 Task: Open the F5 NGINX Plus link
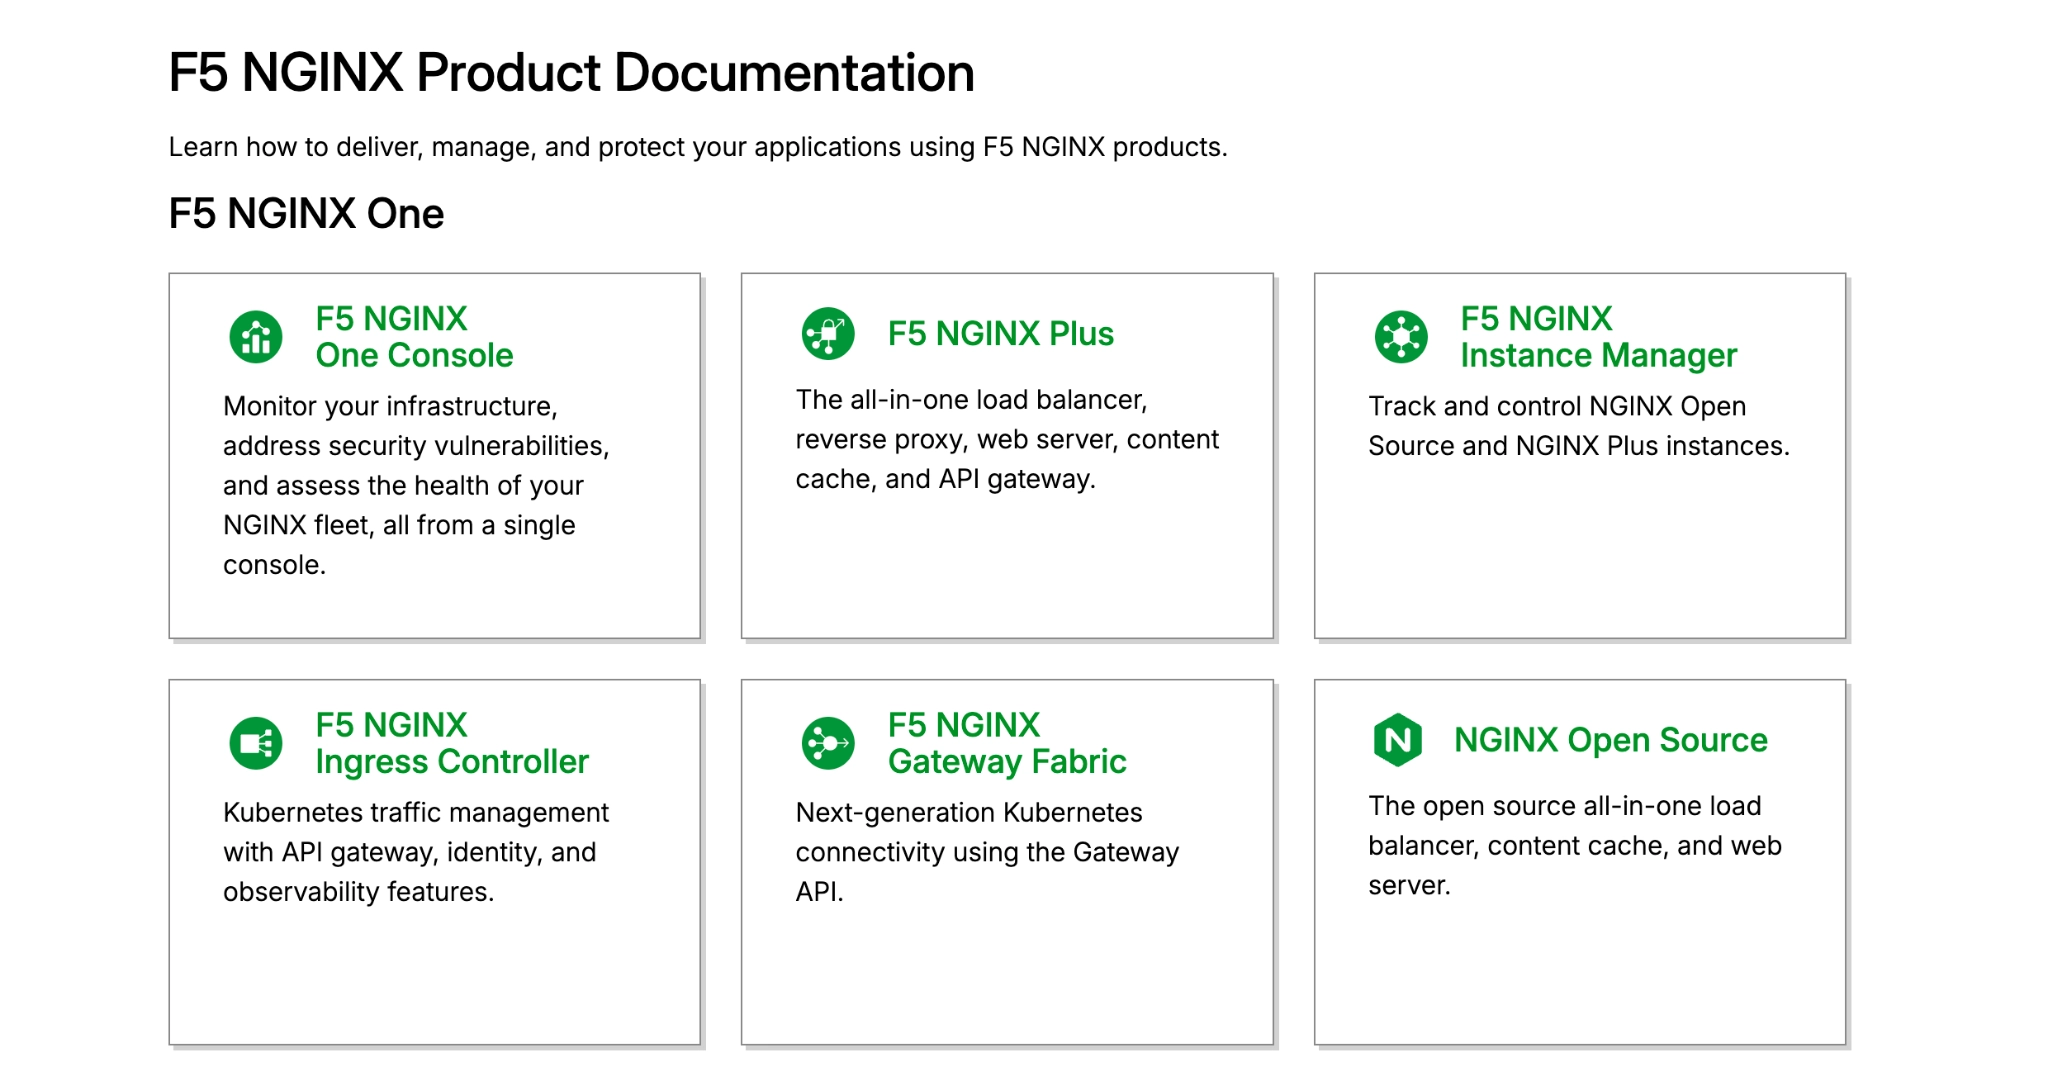[1001, 334]
